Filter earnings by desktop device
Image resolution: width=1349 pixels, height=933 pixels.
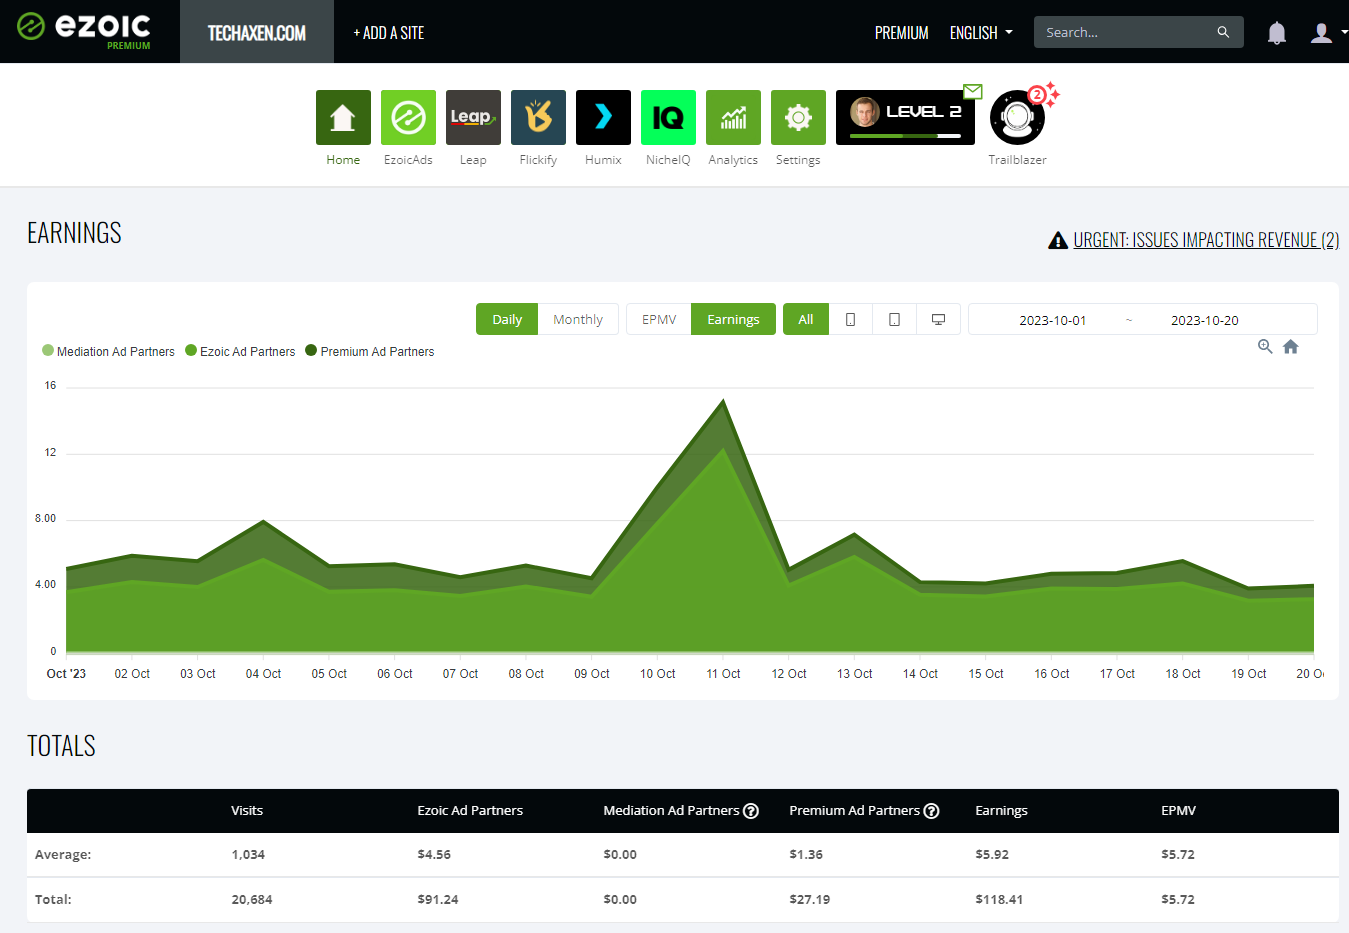(939, 319)
